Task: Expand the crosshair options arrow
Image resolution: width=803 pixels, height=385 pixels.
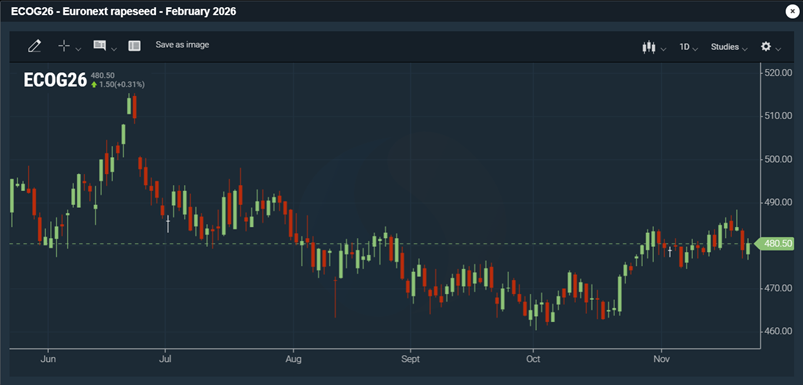Action: (78, 49)
